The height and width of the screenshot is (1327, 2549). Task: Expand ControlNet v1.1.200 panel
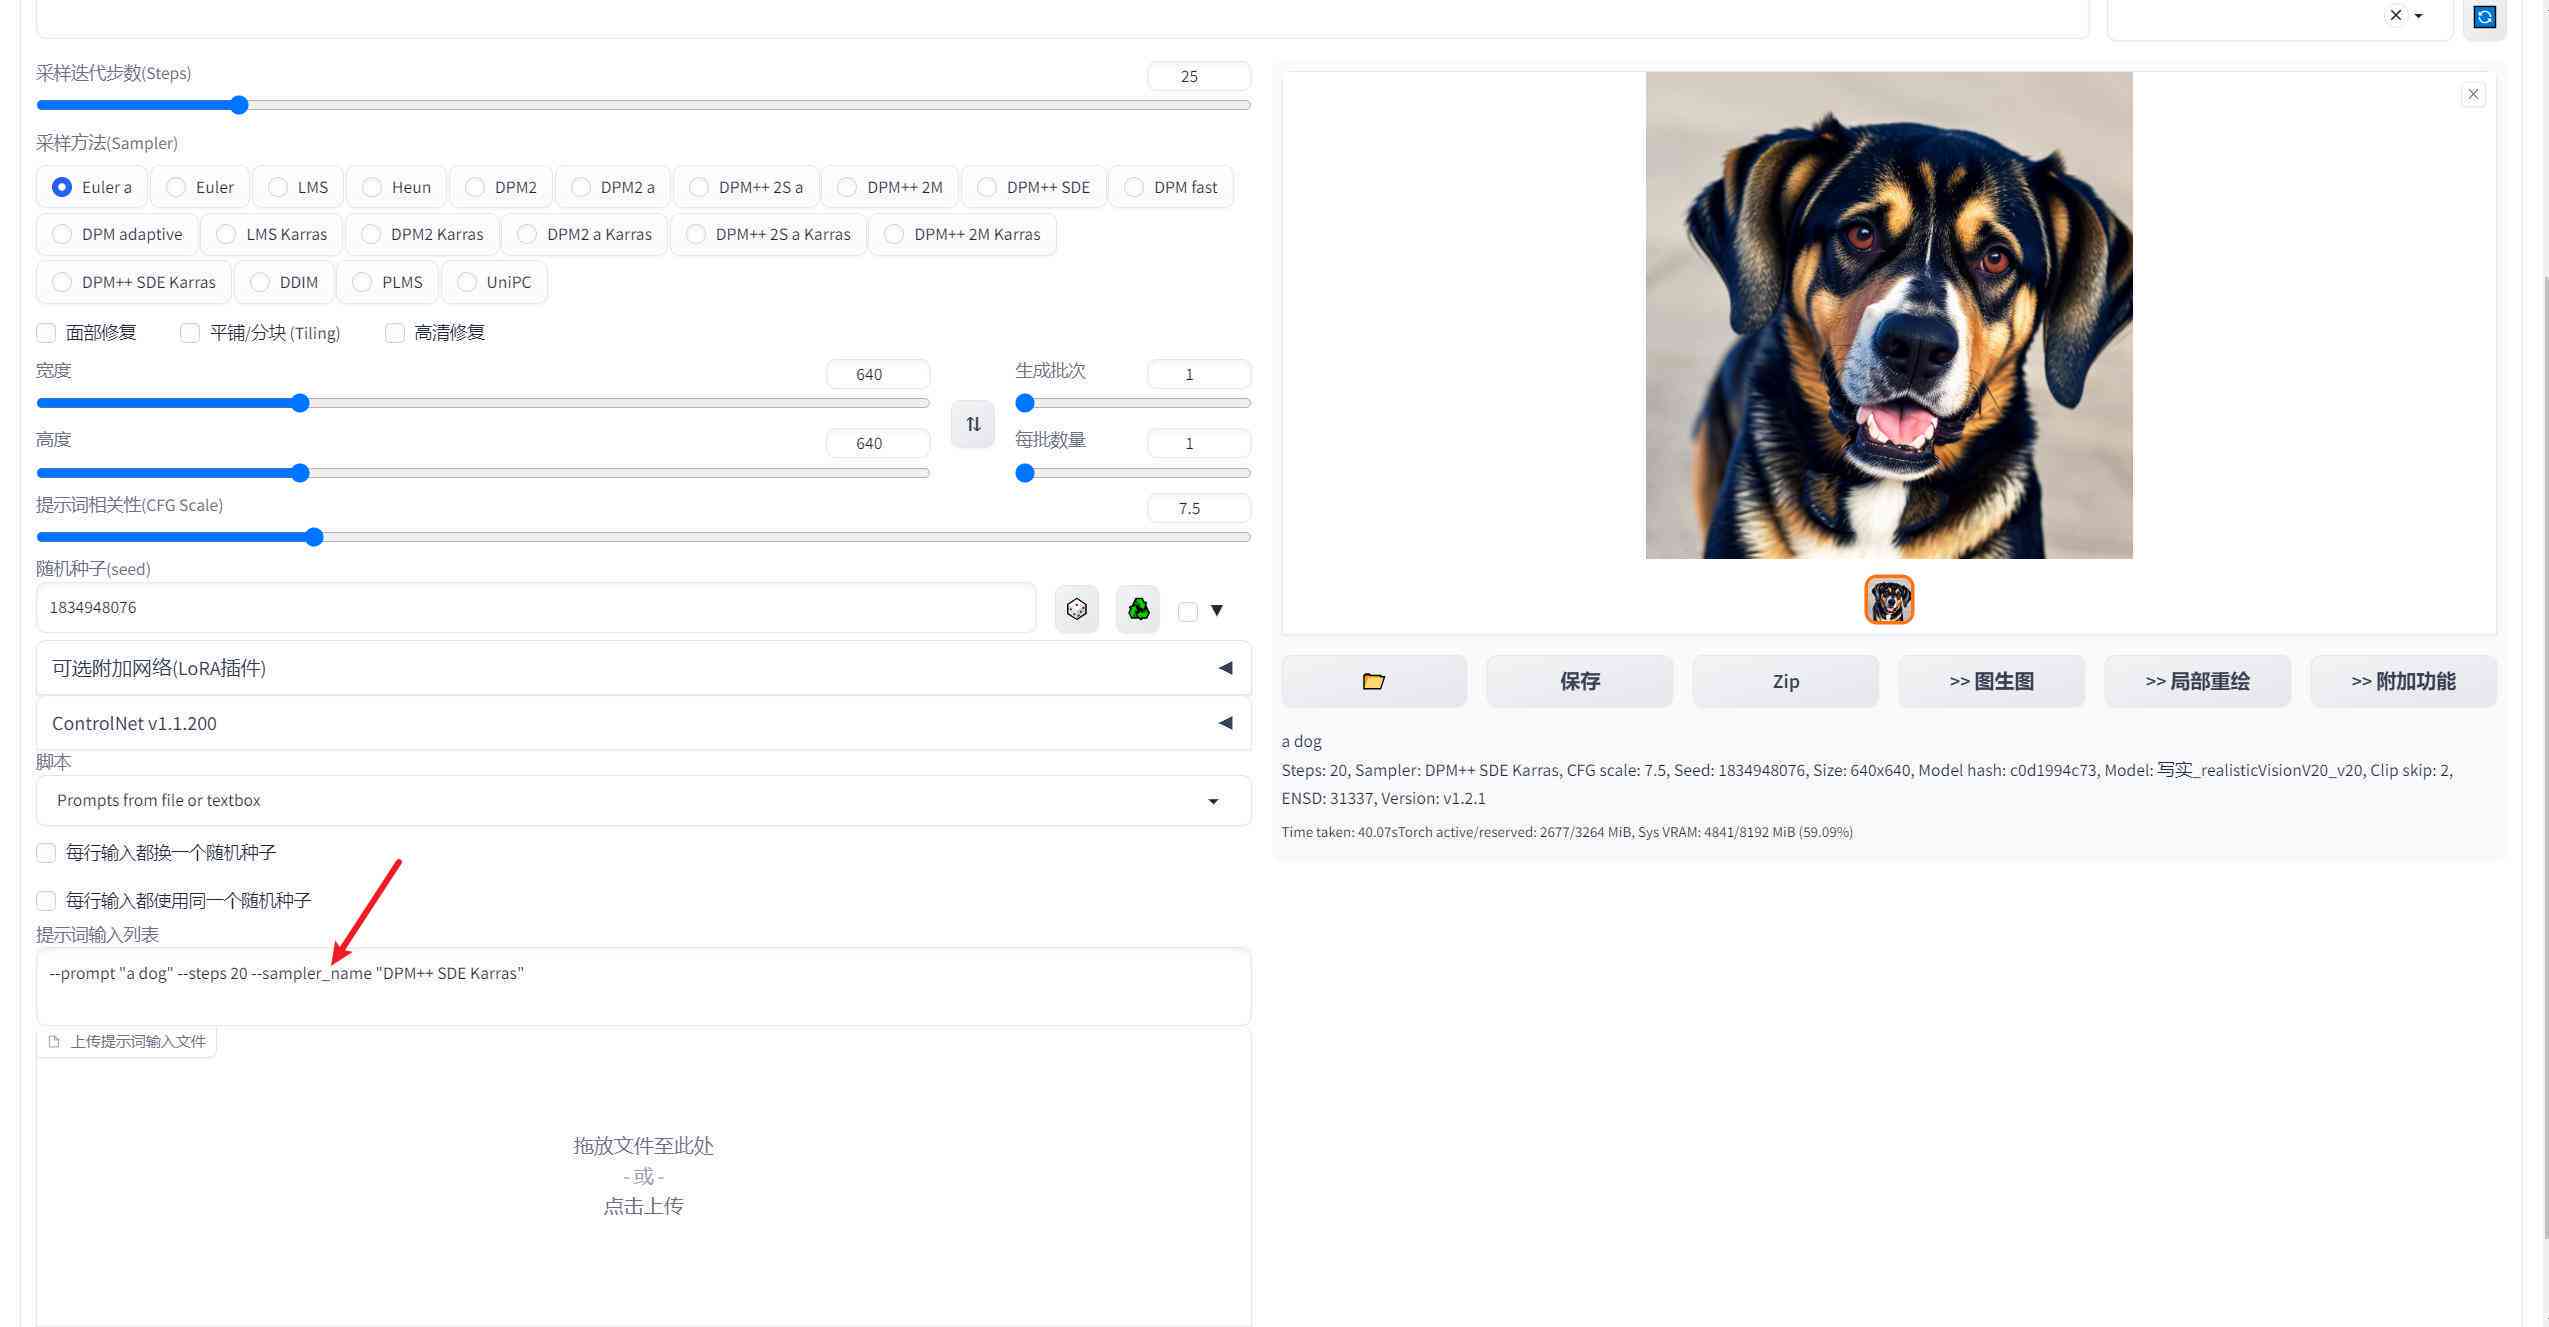point(643,723)
